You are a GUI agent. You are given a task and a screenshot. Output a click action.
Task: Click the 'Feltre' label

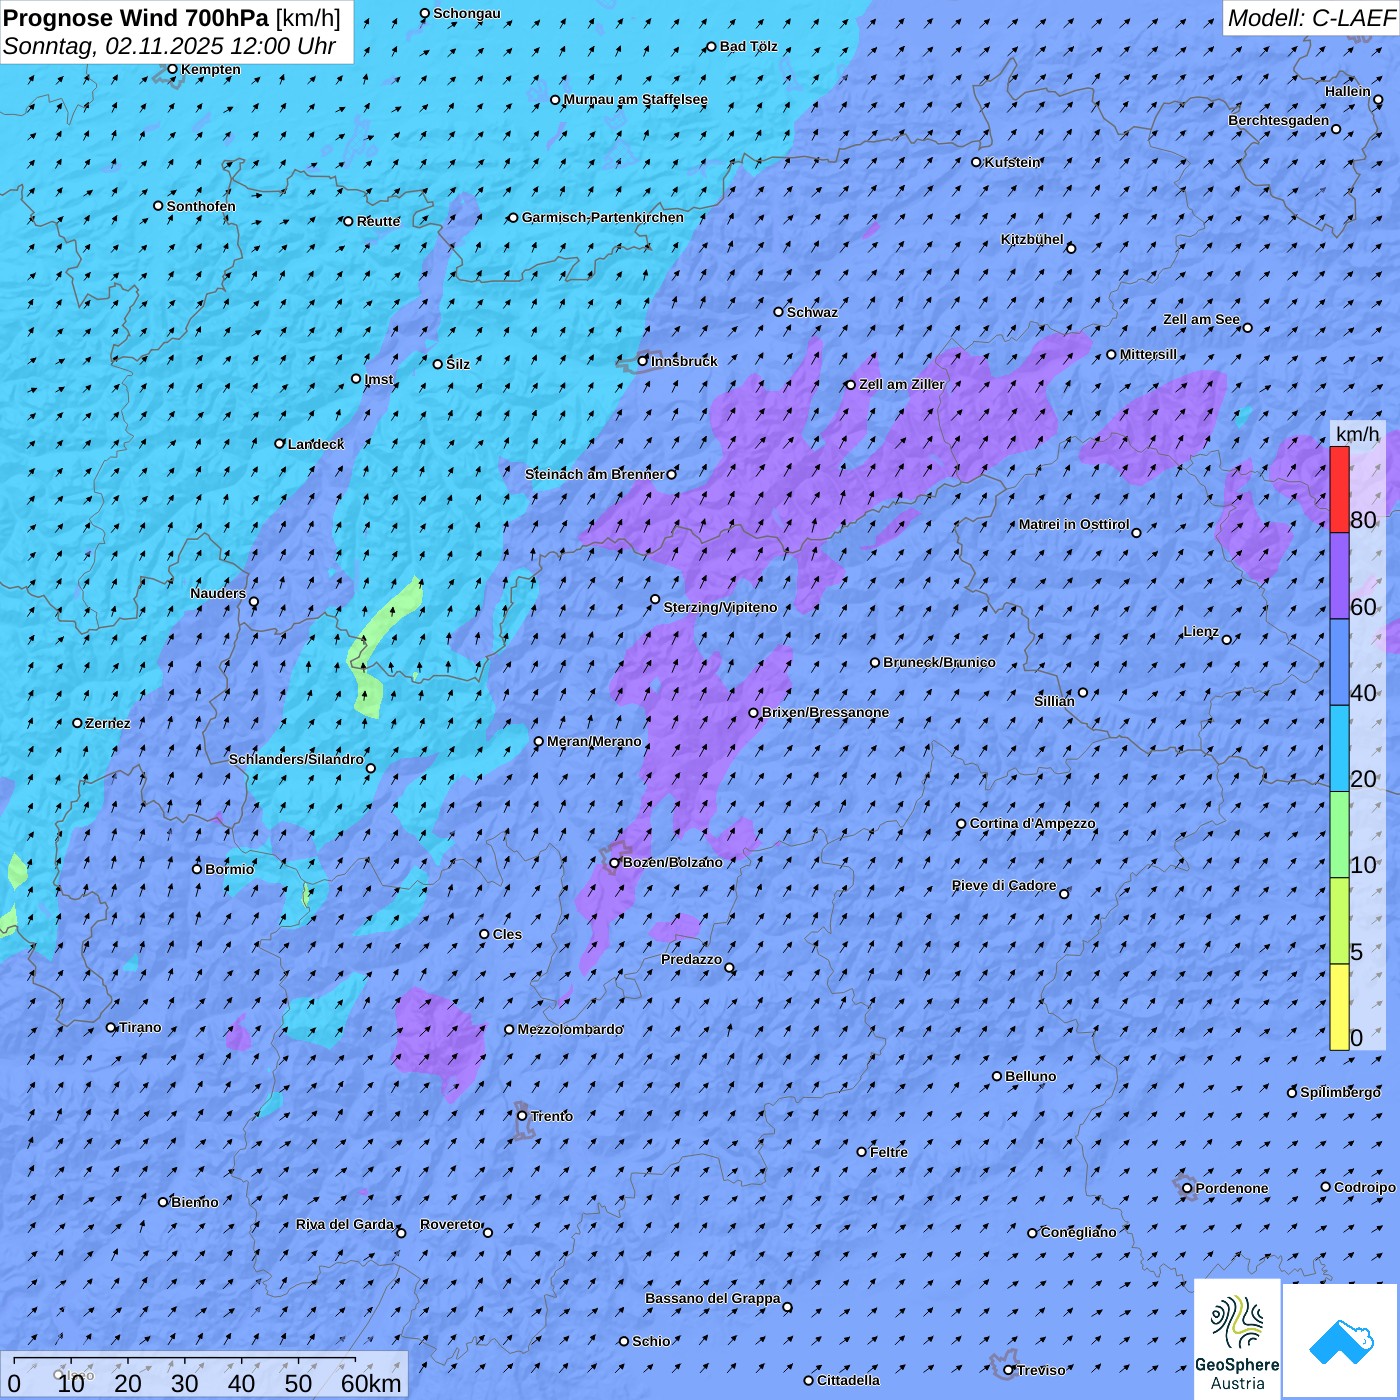coord(889,1152)
